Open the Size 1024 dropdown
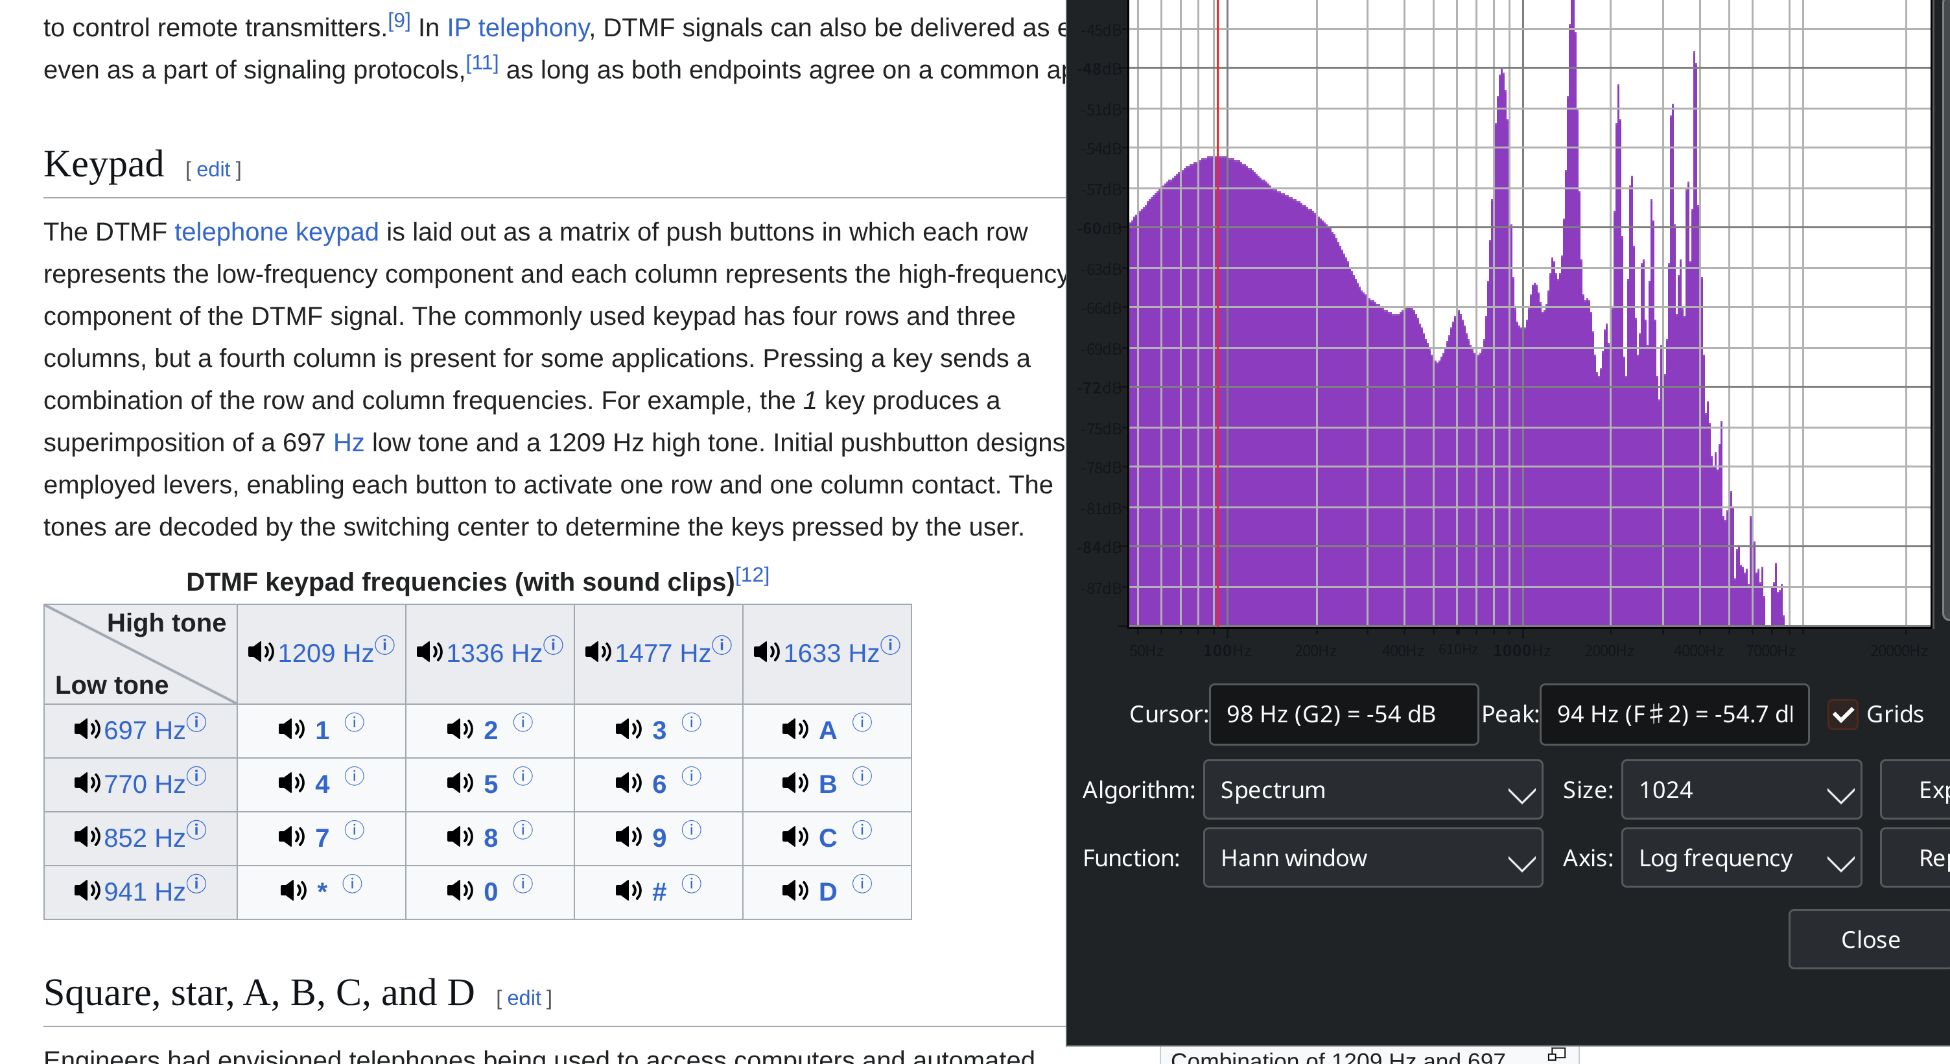 coord(1740,790)
